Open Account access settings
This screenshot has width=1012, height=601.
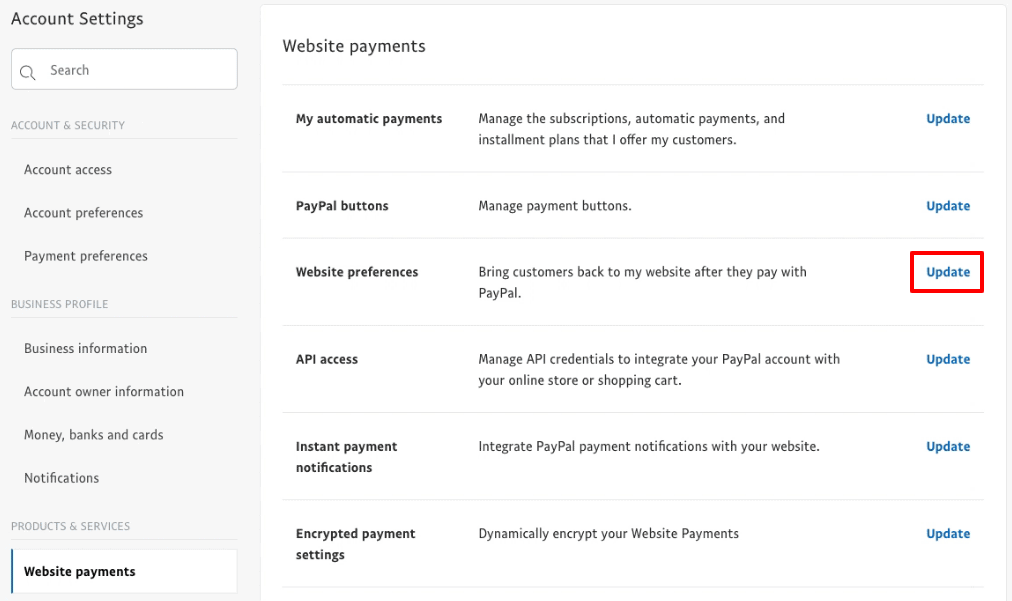coord(67,169)
